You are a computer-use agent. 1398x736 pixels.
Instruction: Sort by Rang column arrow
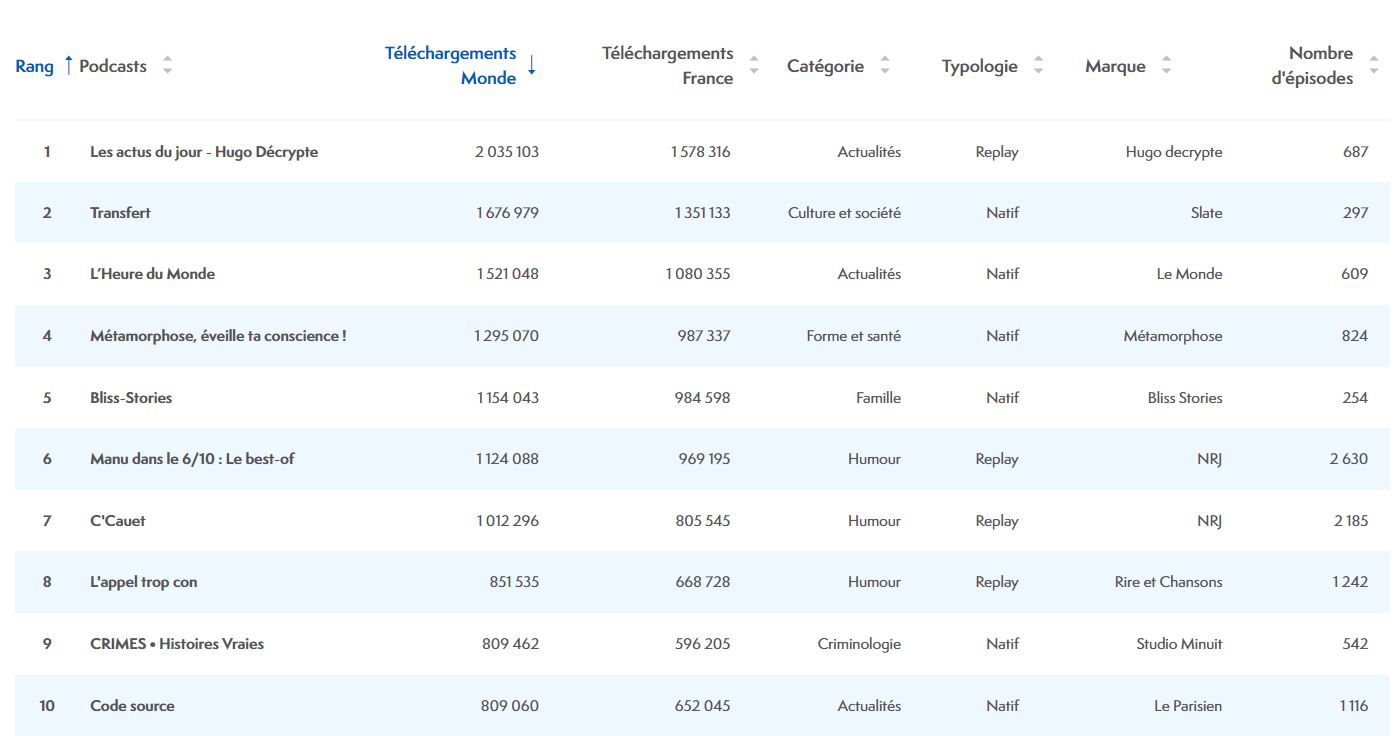pos(68,66)
